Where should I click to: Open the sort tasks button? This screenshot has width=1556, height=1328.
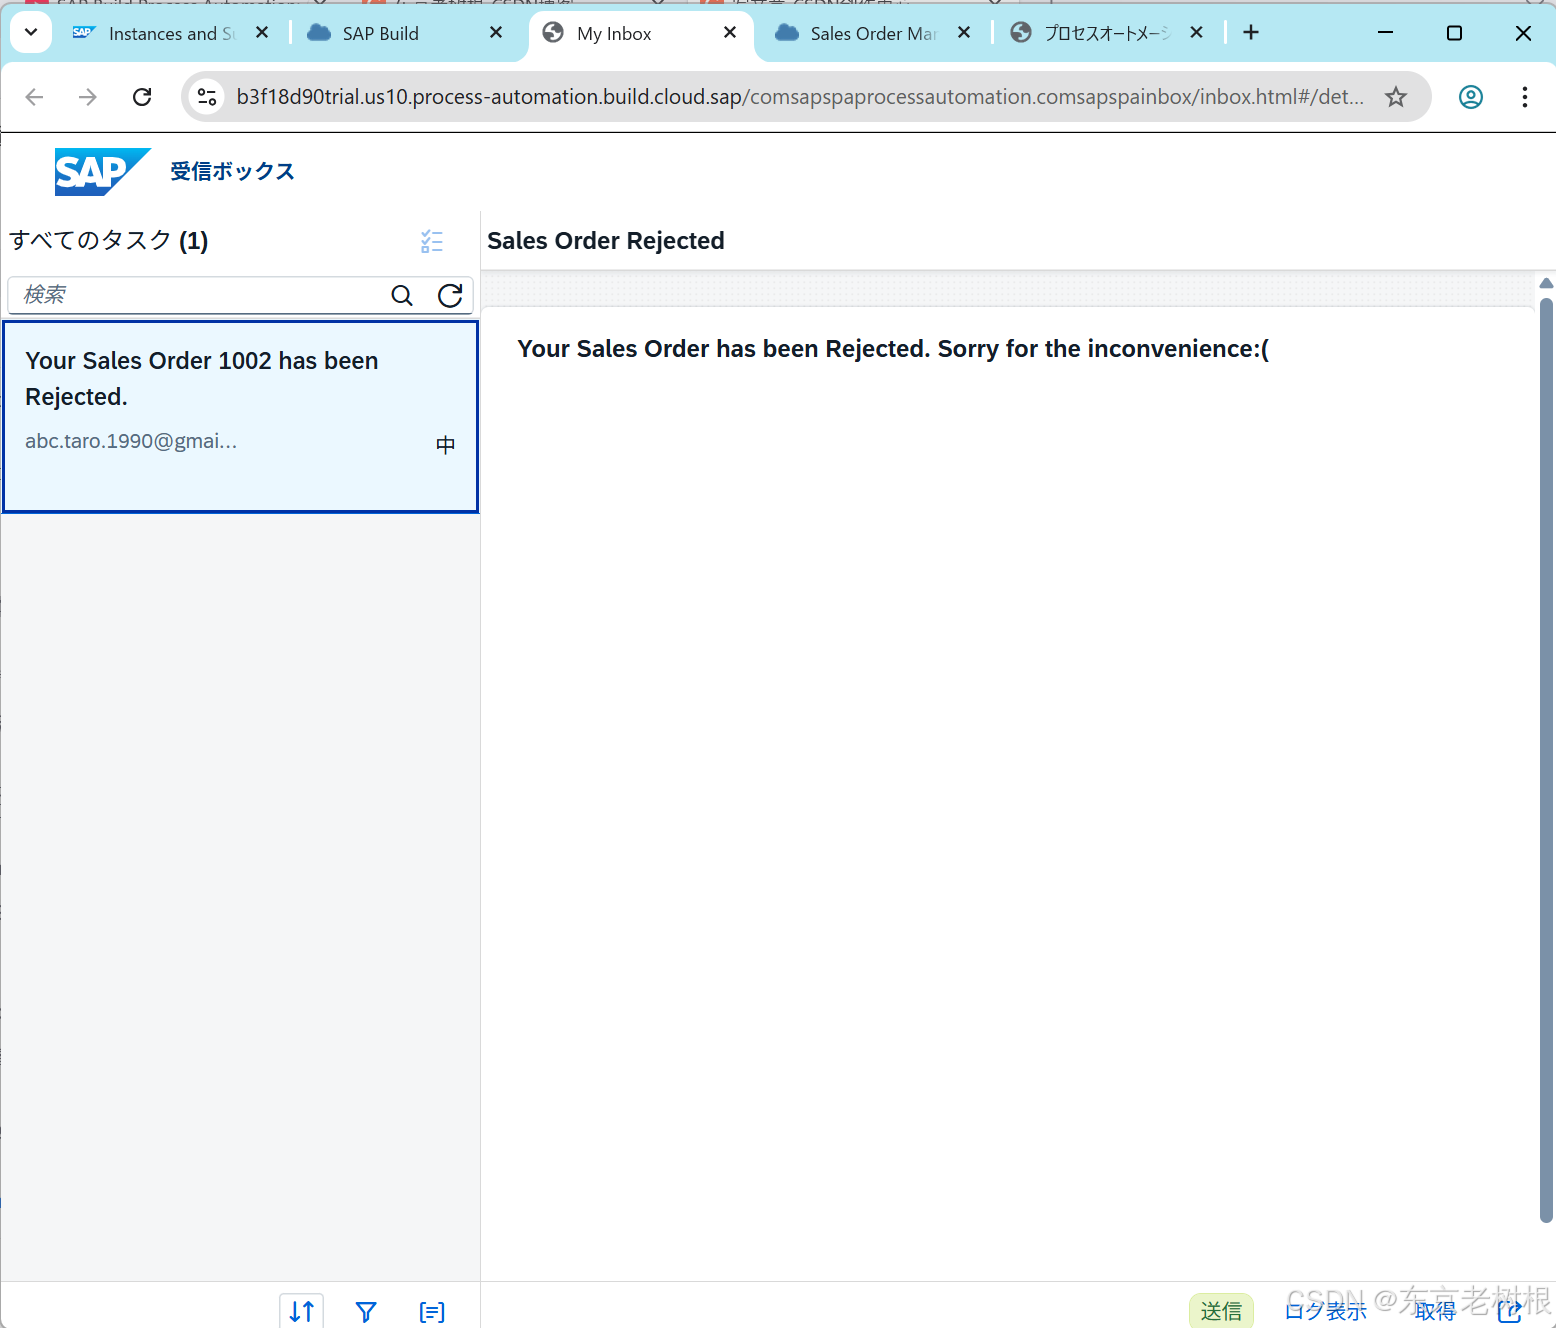click(x=301, y=1311)
